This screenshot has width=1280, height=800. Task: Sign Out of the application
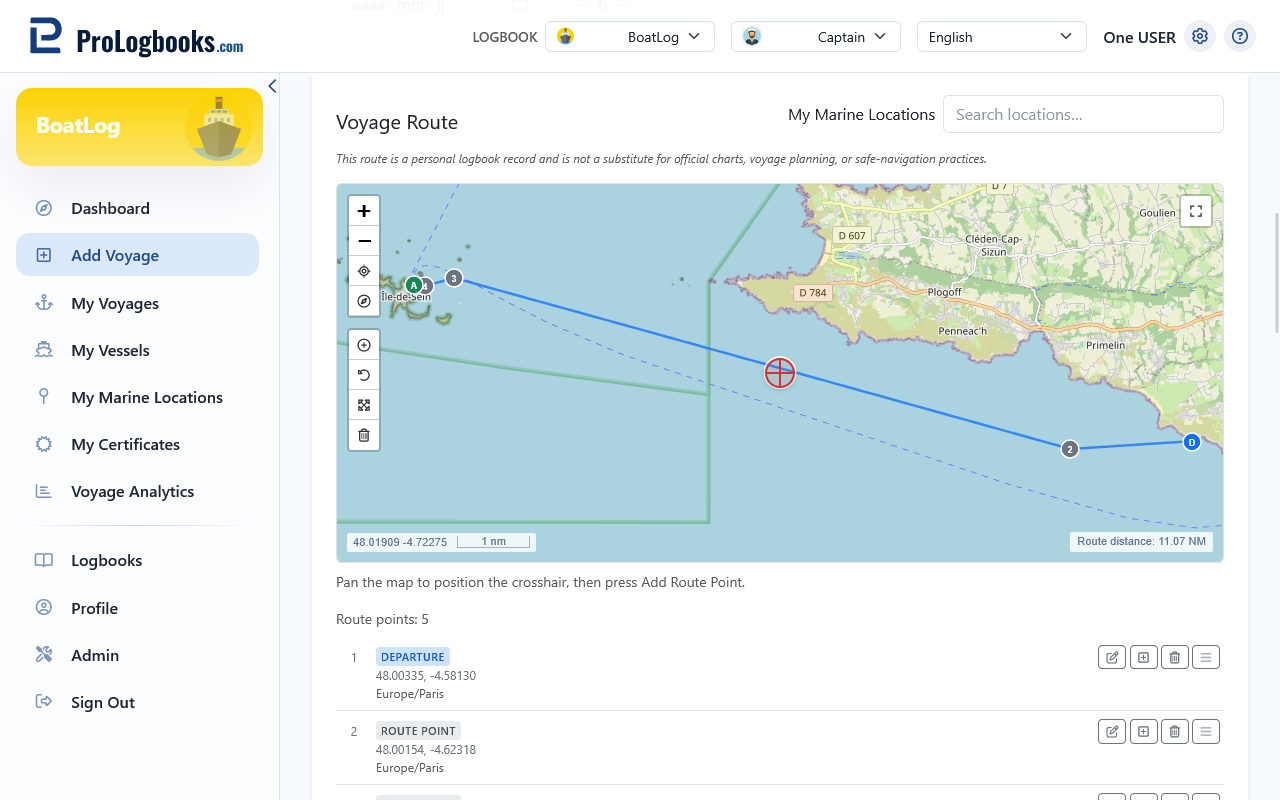coord(137,702)
